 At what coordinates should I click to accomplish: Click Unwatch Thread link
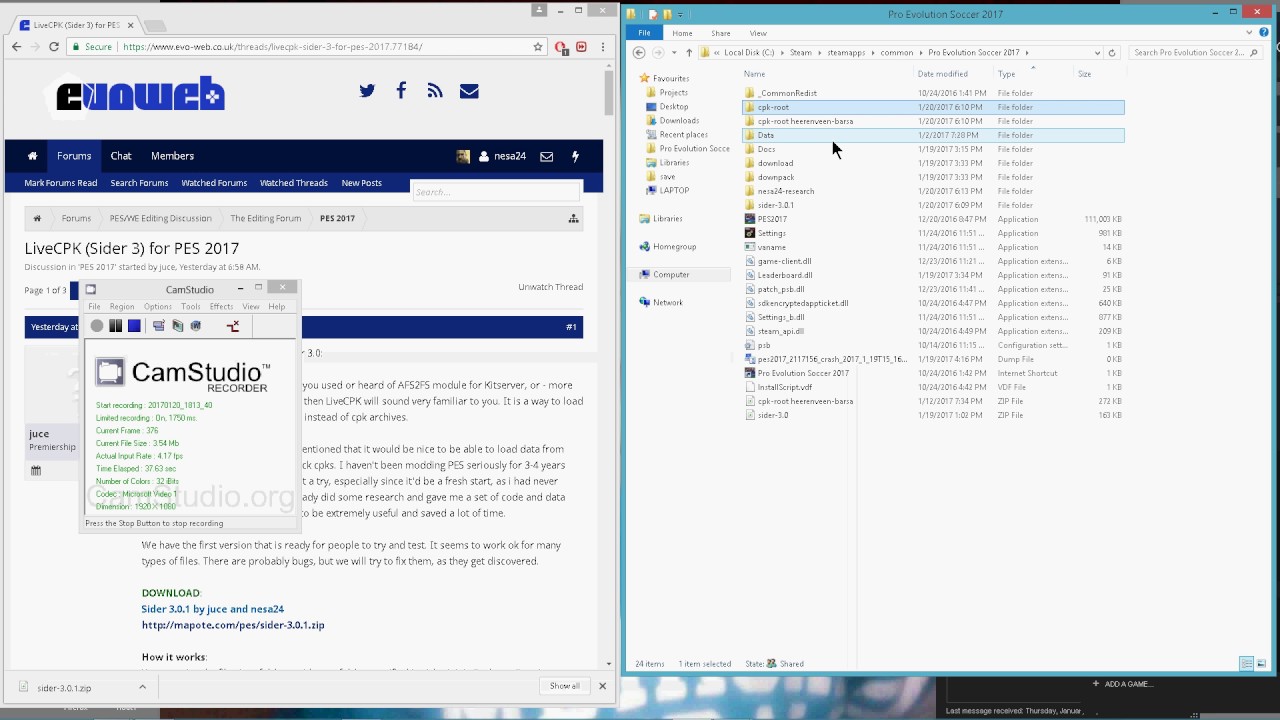coord(550,287)
